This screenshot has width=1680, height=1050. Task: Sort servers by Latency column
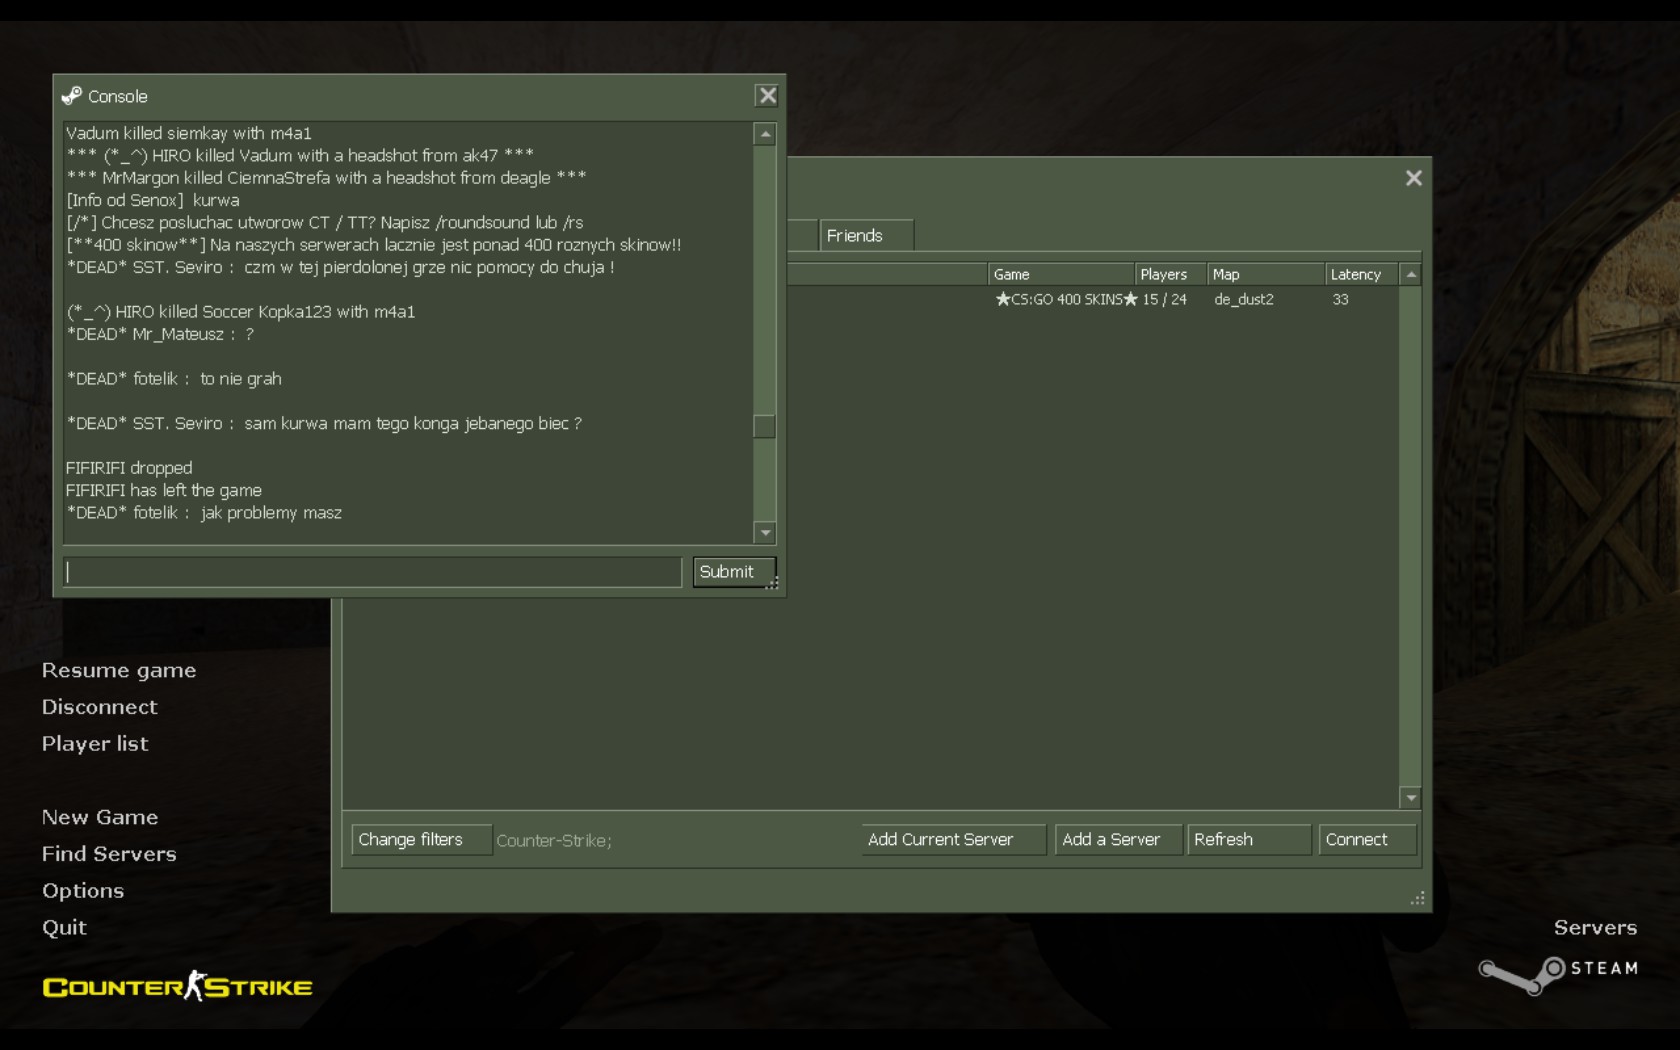point(1355,274)
